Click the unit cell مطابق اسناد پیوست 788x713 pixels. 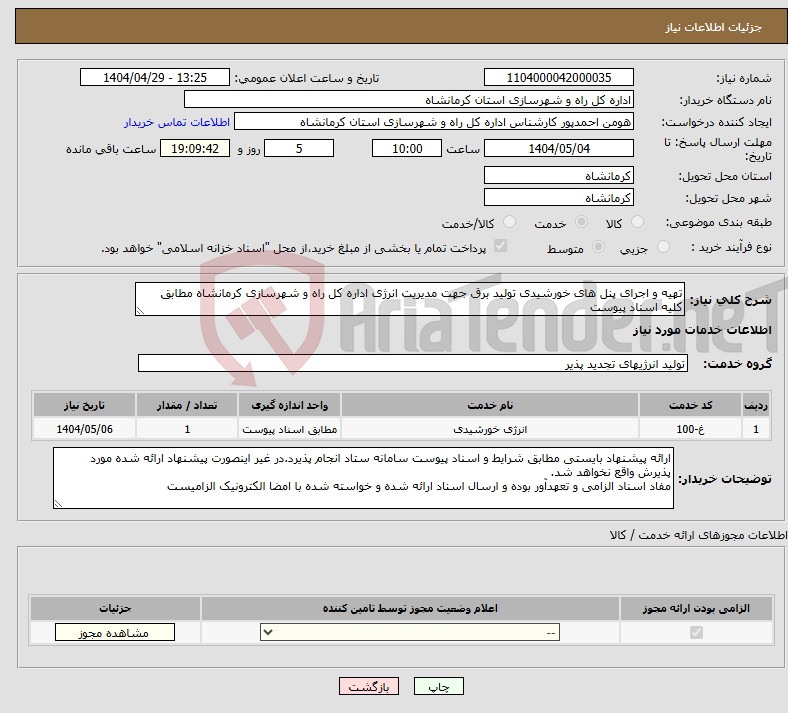[x=289, y=429]
